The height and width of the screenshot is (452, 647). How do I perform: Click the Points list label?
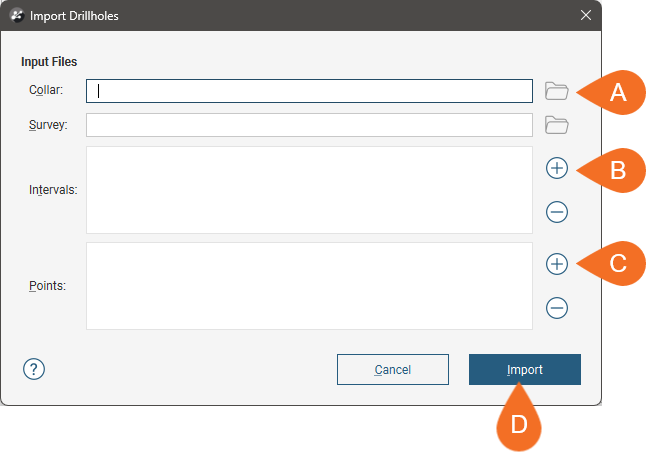[x=48, y=286]
